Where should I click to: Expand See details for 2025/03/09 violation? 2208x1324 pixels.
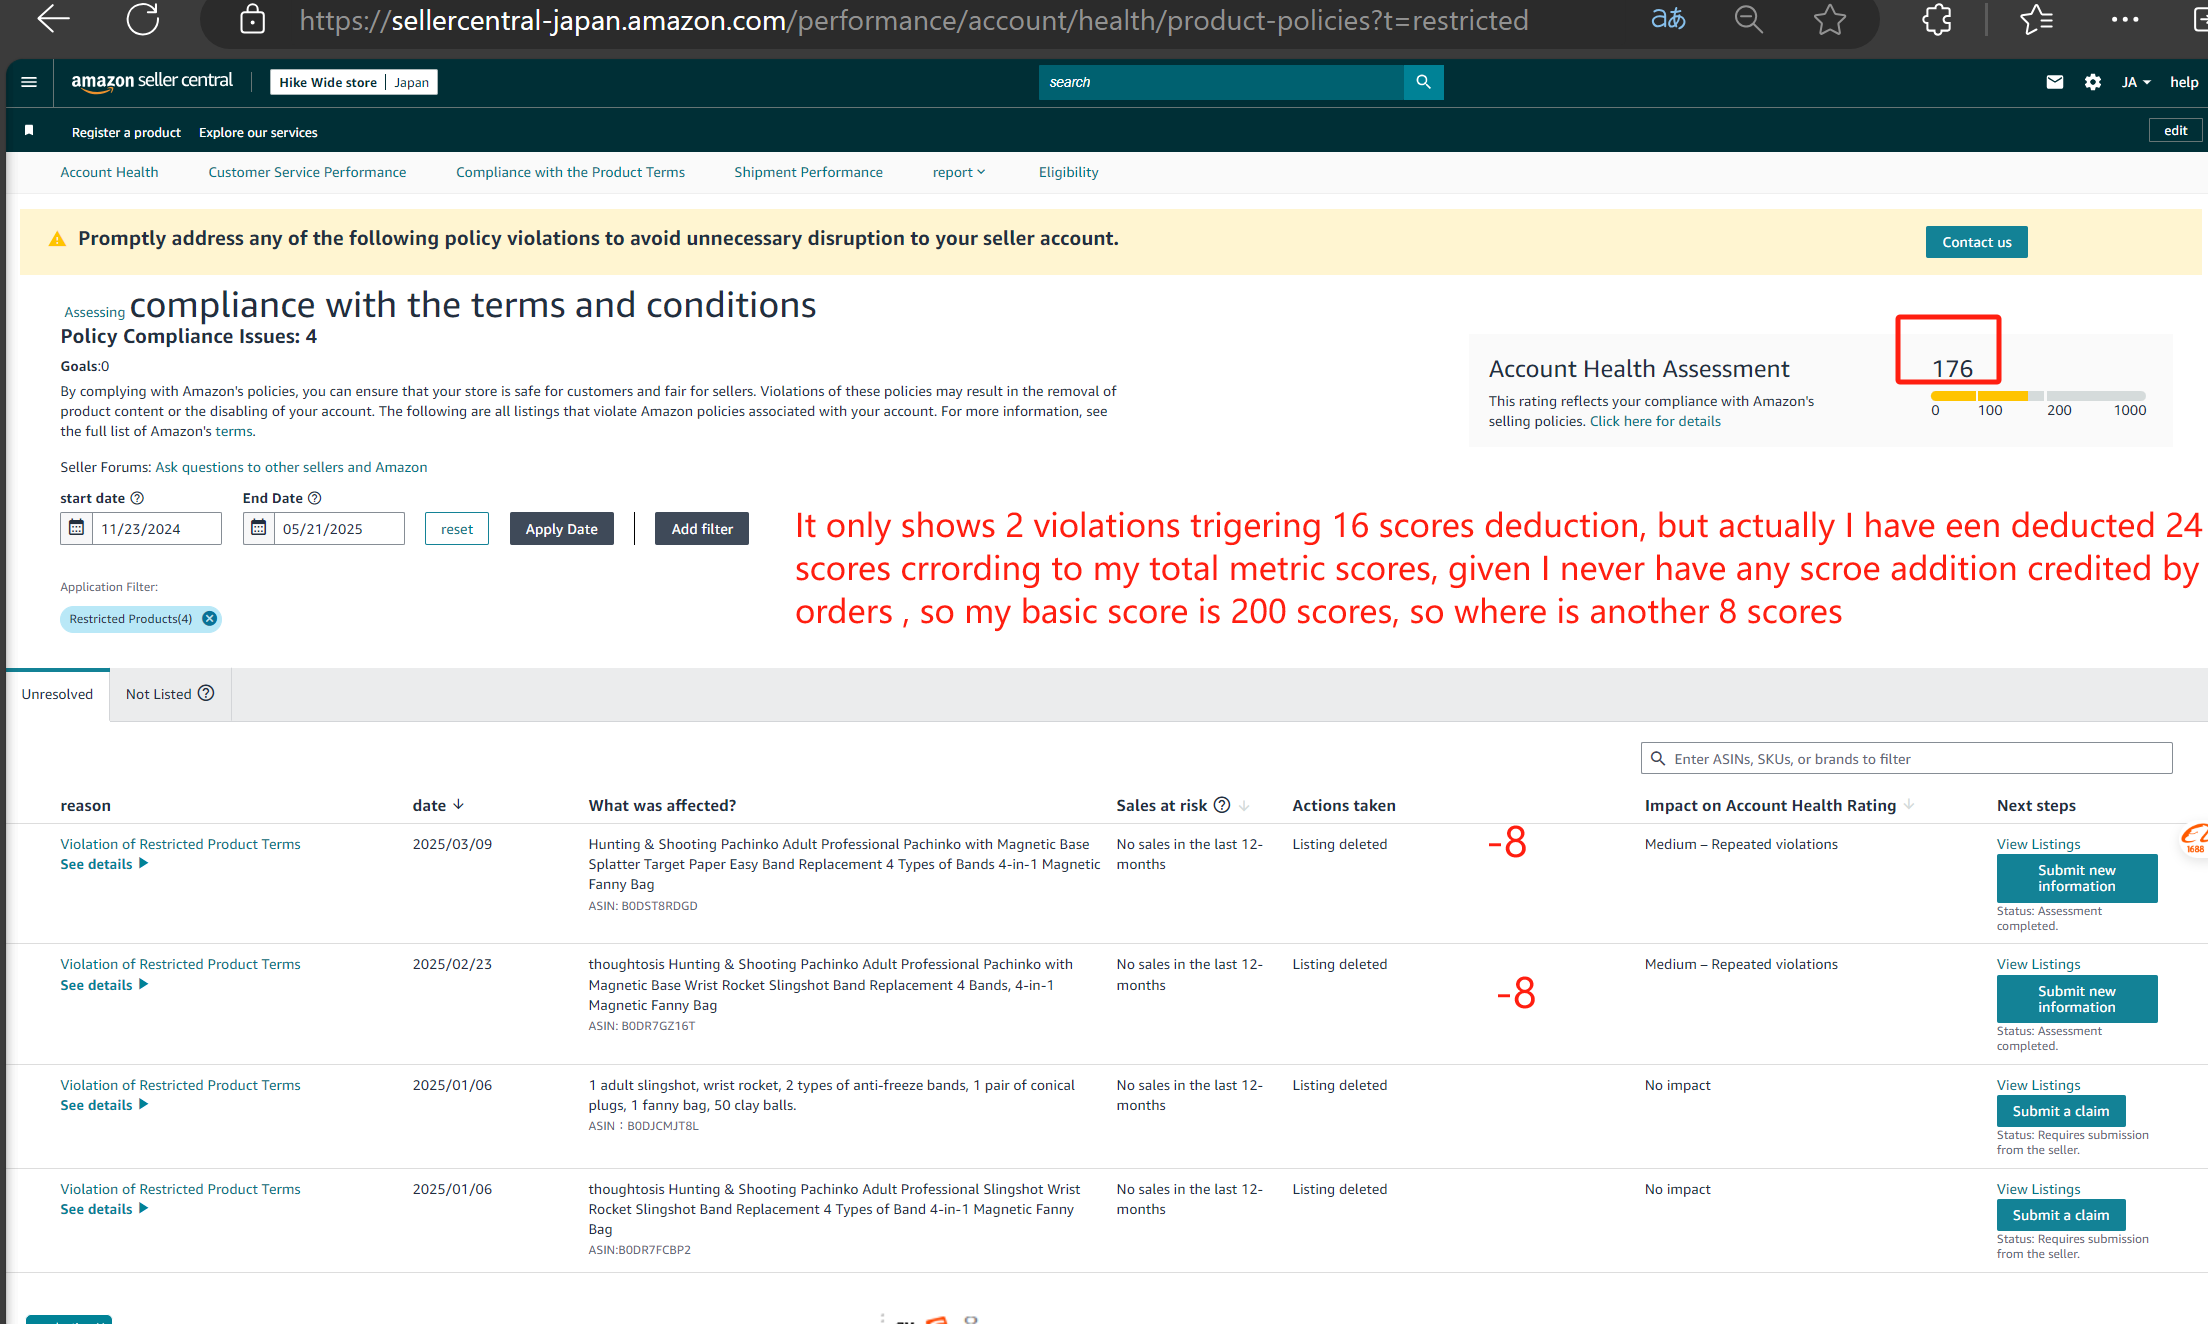click(104, 864)
